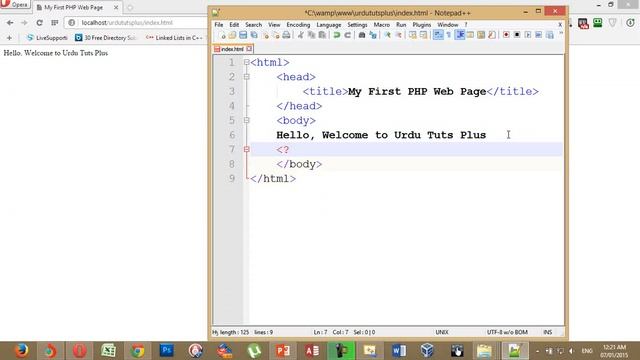The width and height of the screenshot is (640, 360).
Task: Click the Print toolbar icon
Action: pyautogui.click(x=286, y=35)
